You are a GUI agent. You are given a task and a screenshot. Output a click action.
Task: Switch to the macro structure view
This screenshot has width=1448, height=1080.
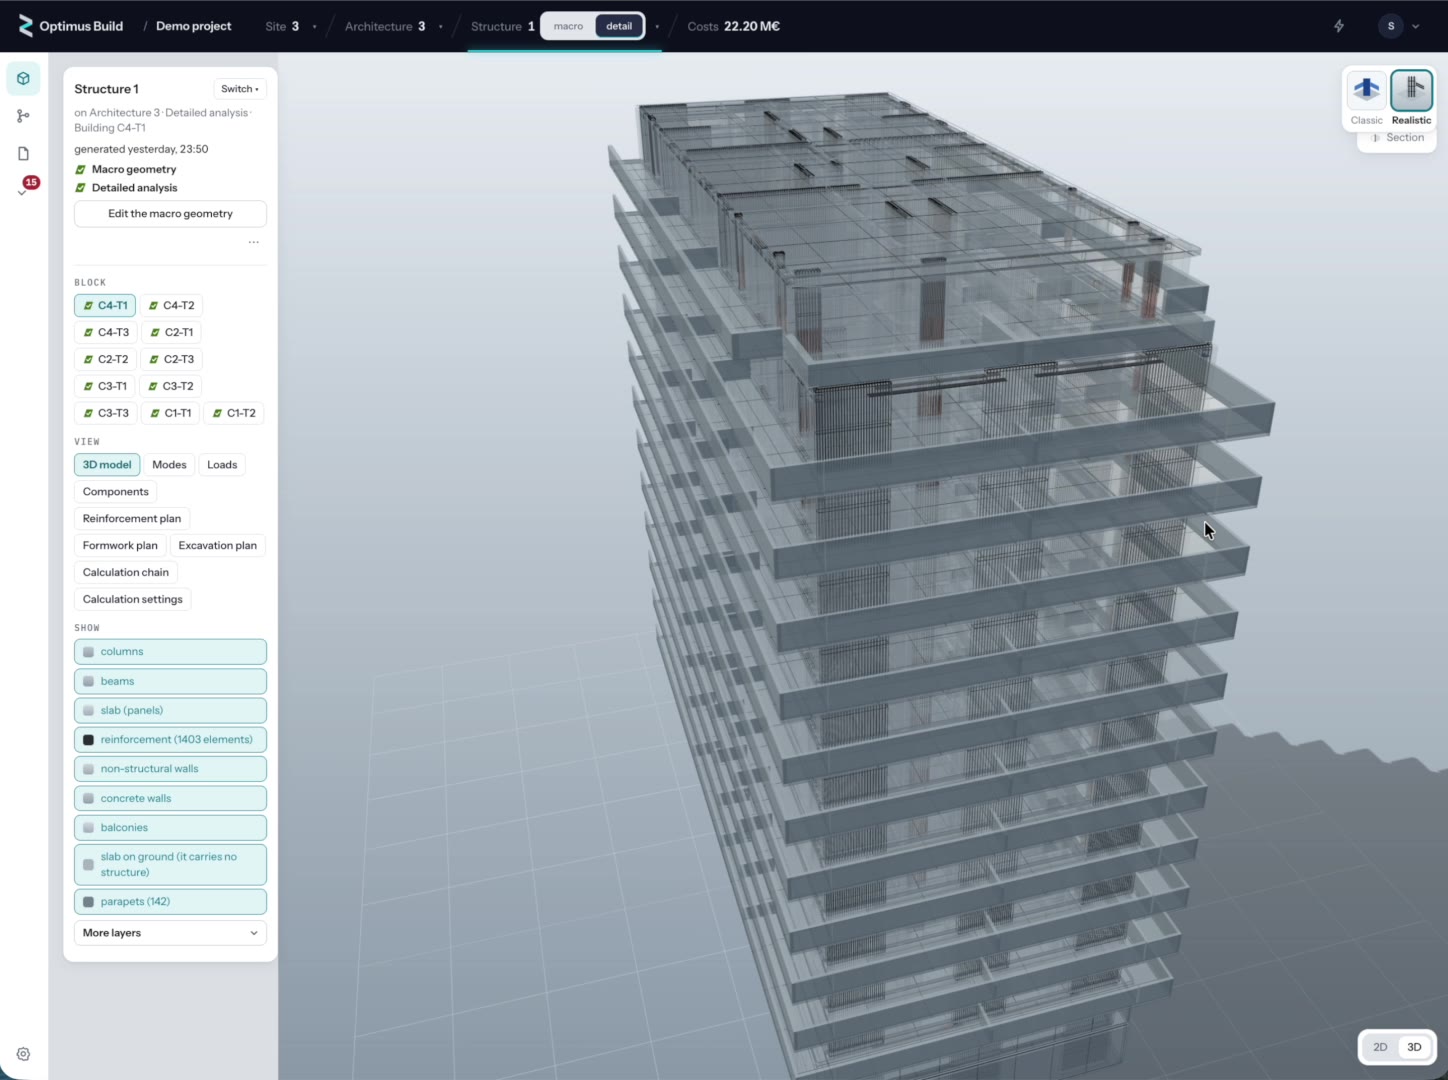[x=568, y=26]
